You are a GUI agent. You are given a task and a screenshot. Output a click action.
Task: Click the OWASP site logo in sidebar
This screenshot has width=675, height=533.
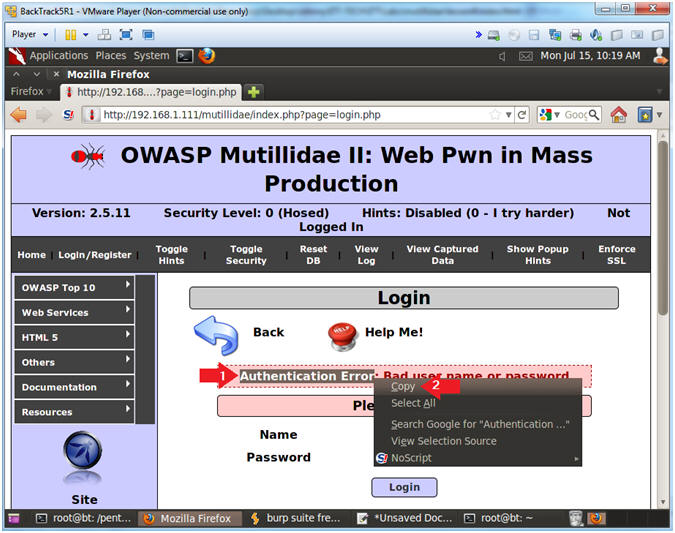click(82, 451)
